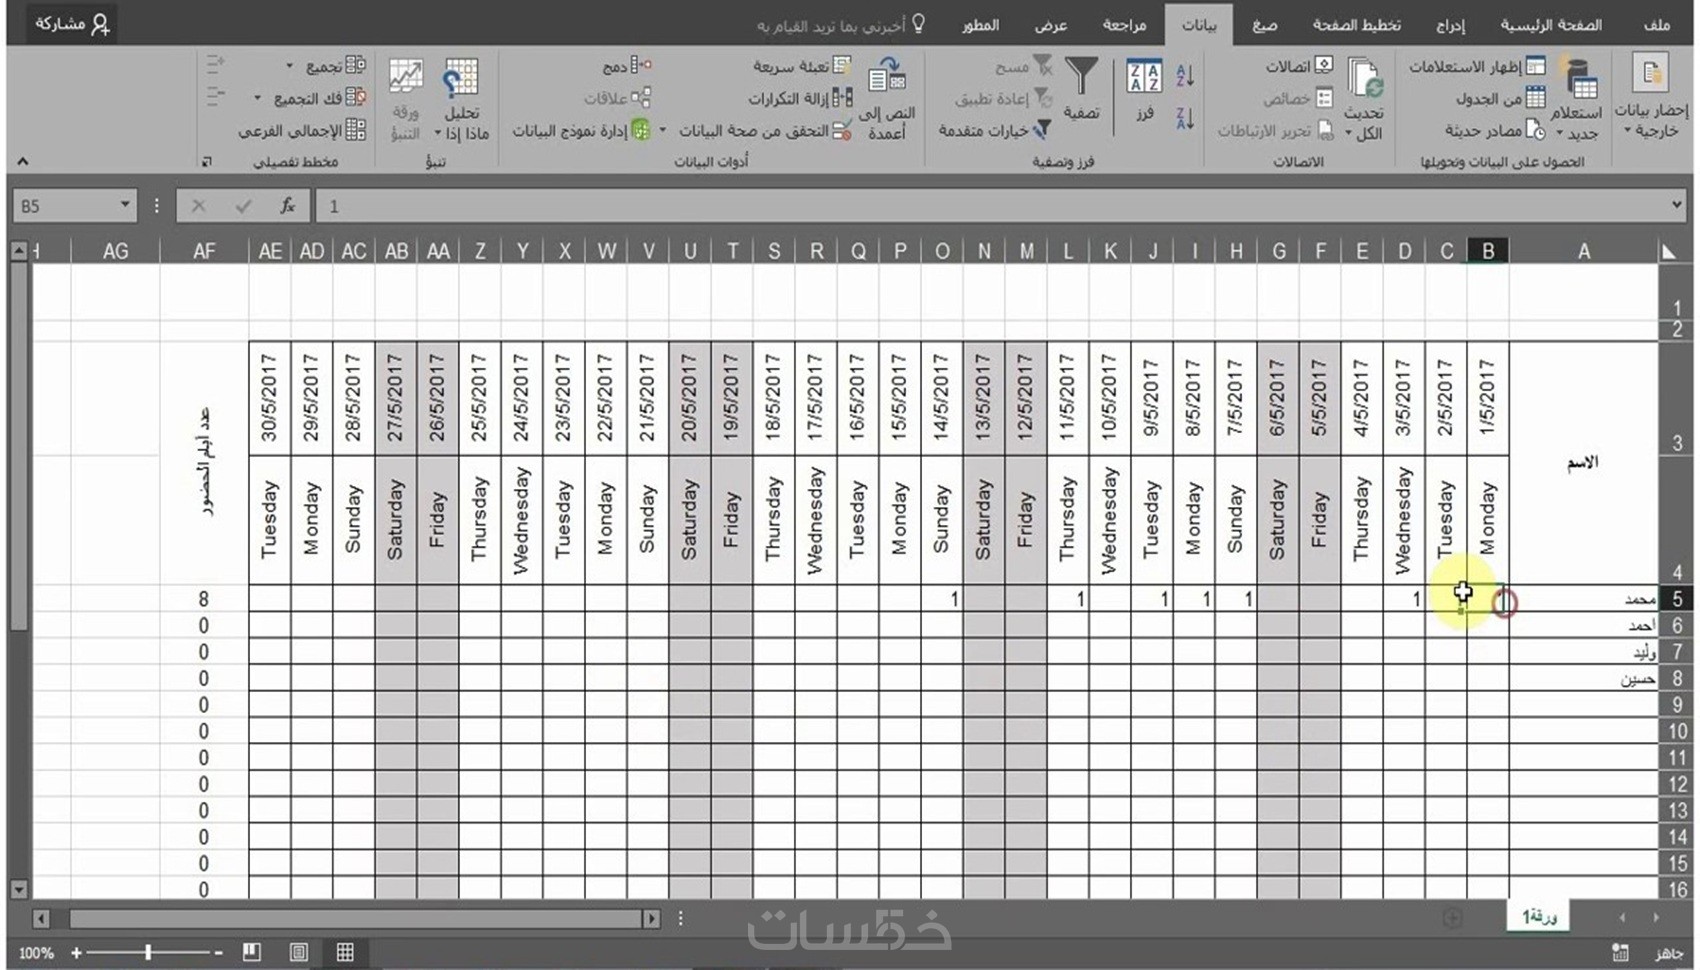Switch to Page Break Preview view
Viewport: 1700px width, 970px height.
pos(252,953)
